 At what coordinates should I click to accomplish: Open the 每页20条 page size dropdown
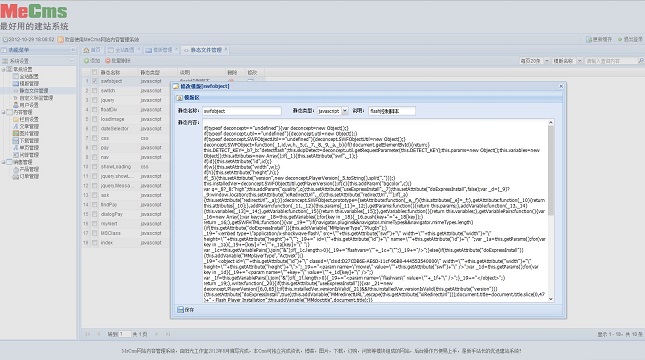coord(547,60)
